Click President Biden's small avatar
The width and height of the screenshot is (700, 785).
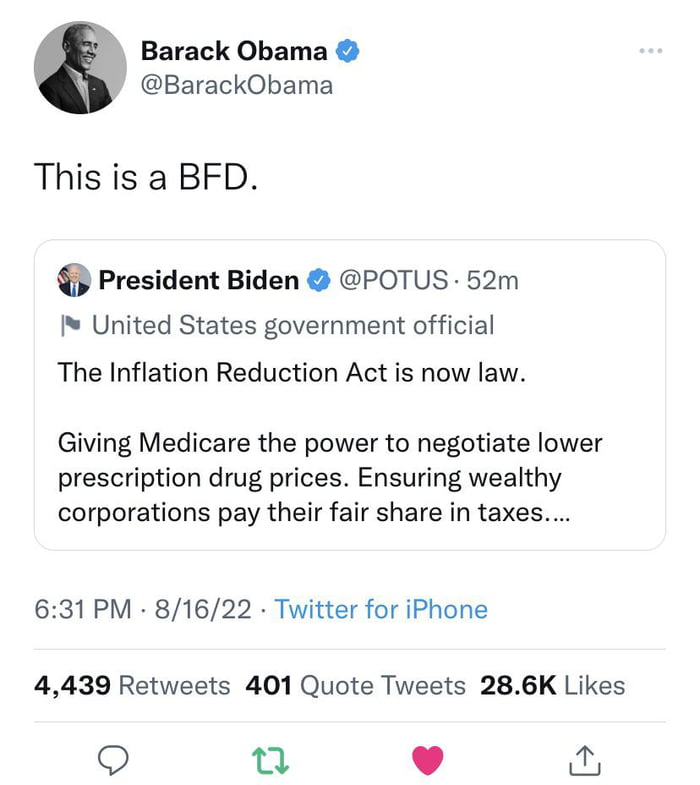point(74,281)
